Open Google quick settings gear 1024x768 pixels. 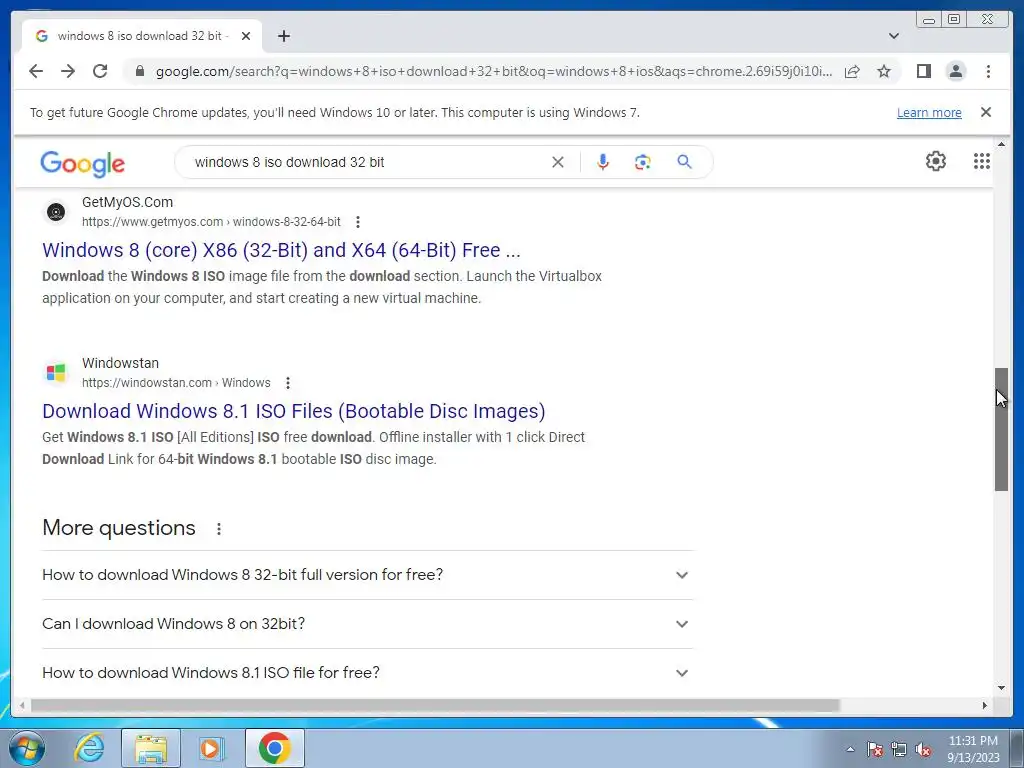click(936, 161)
